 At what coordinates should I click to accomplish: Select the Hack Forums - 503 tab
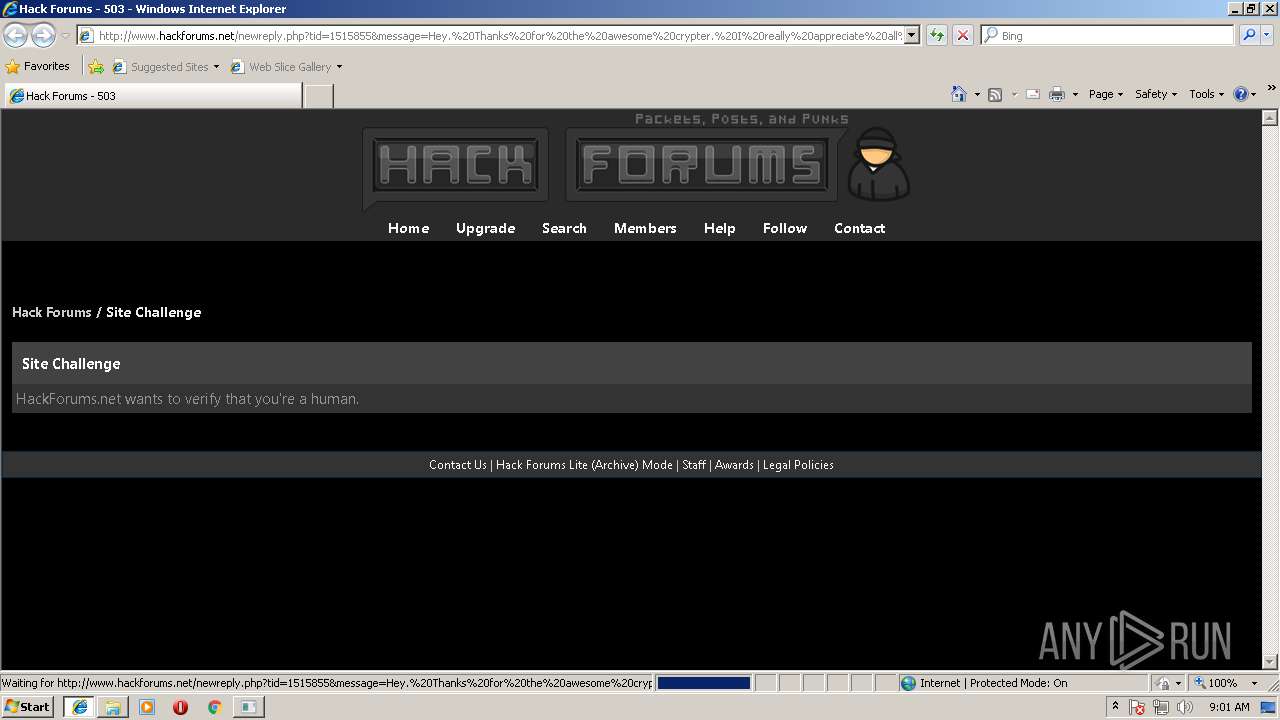click(152, 96)
